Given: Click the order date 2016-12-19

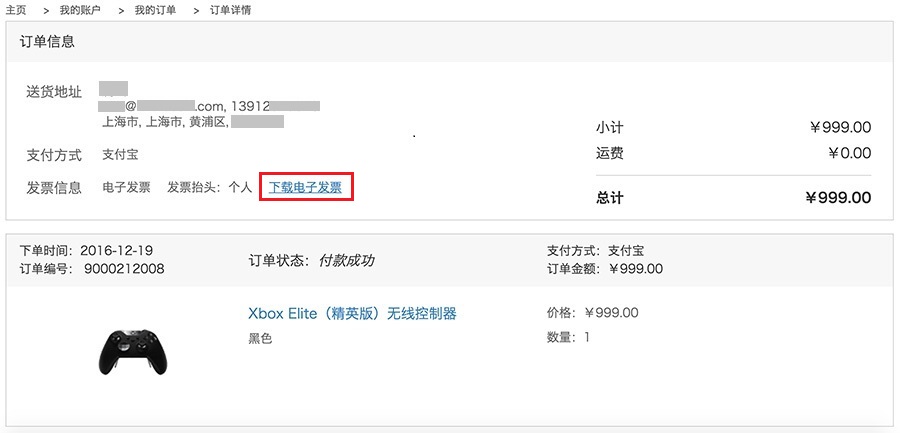Looking at the screenshot, I should click(x=116, y=250).
